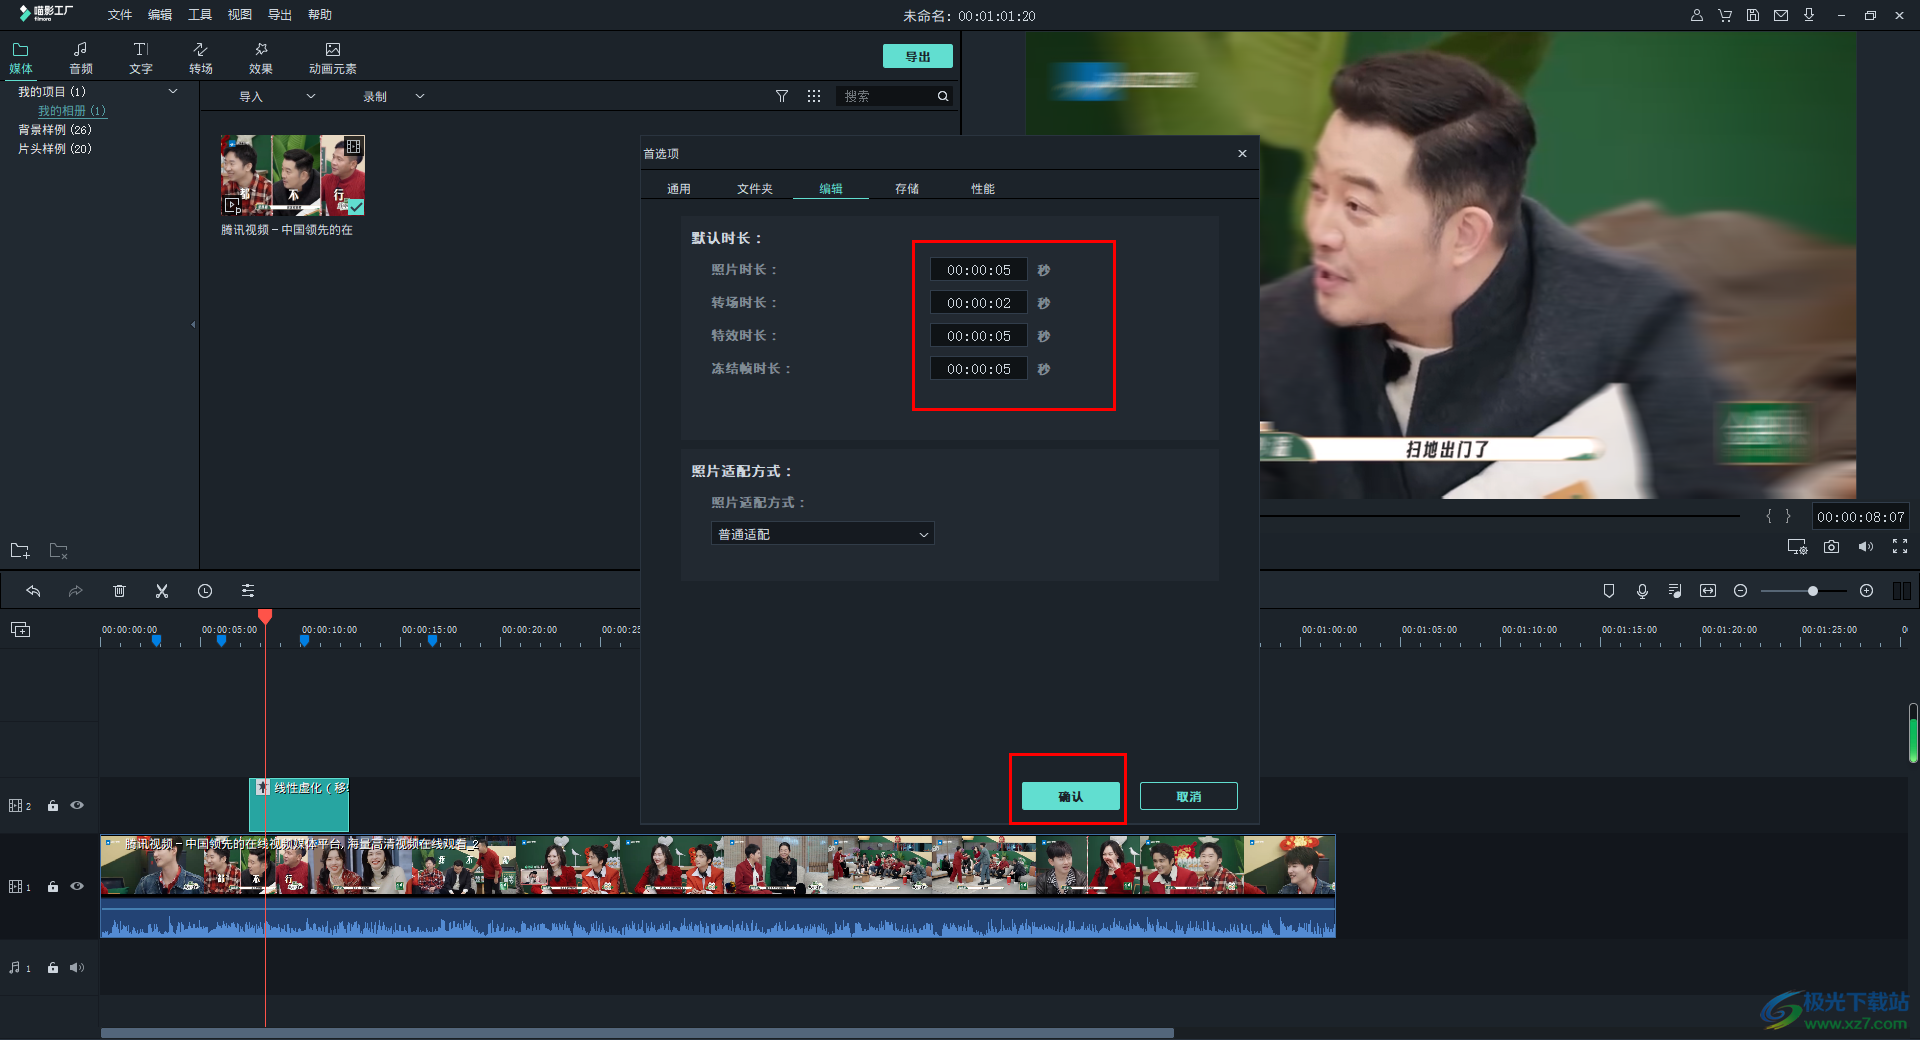The width and height of the screenshot is (1920, 1040).
Task: Click the delete folder icon
Action: click(59, 550)
